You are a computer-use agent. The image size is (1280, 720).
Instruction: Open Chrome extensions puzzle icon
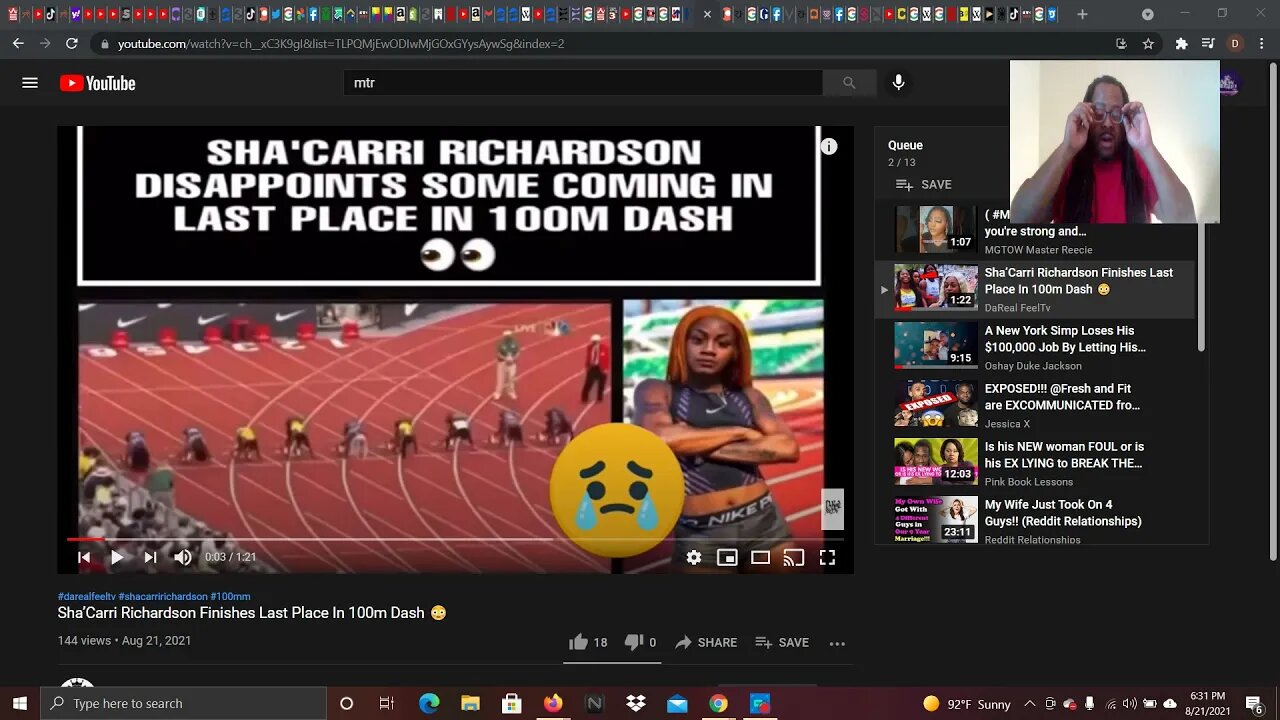point(1181,44)
